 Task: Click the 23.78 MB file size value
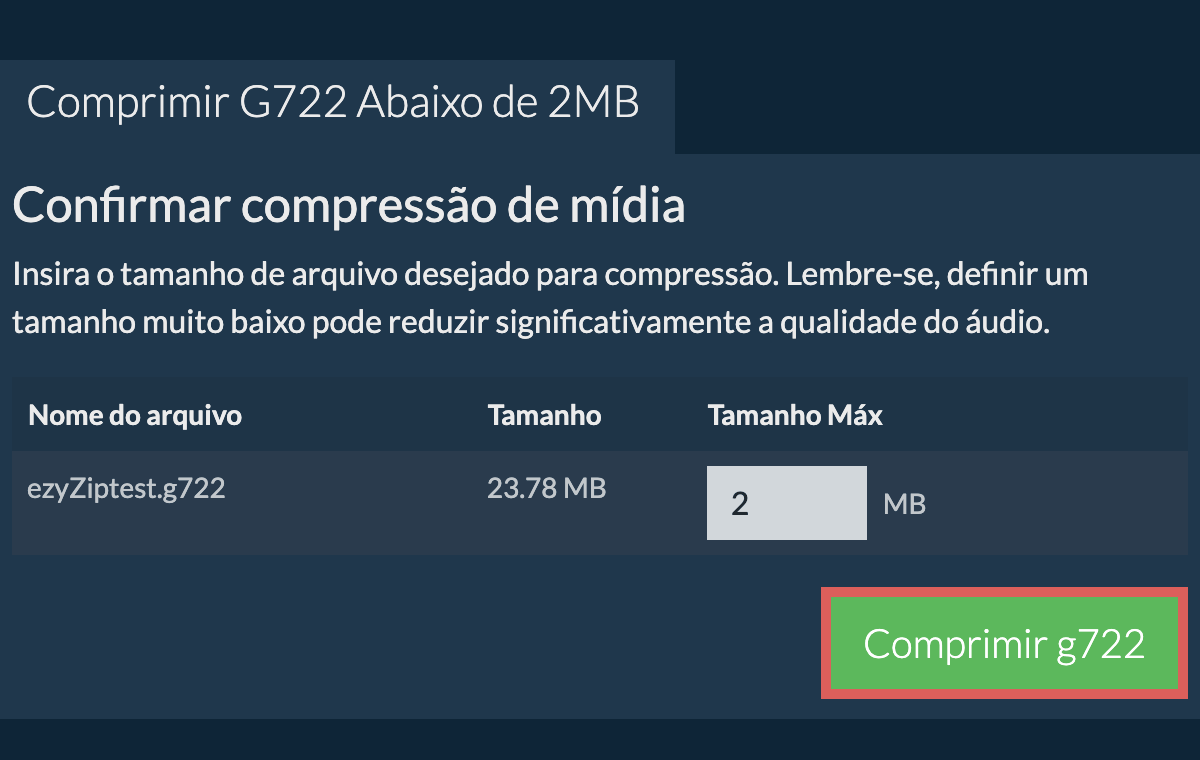click(546, 488)
